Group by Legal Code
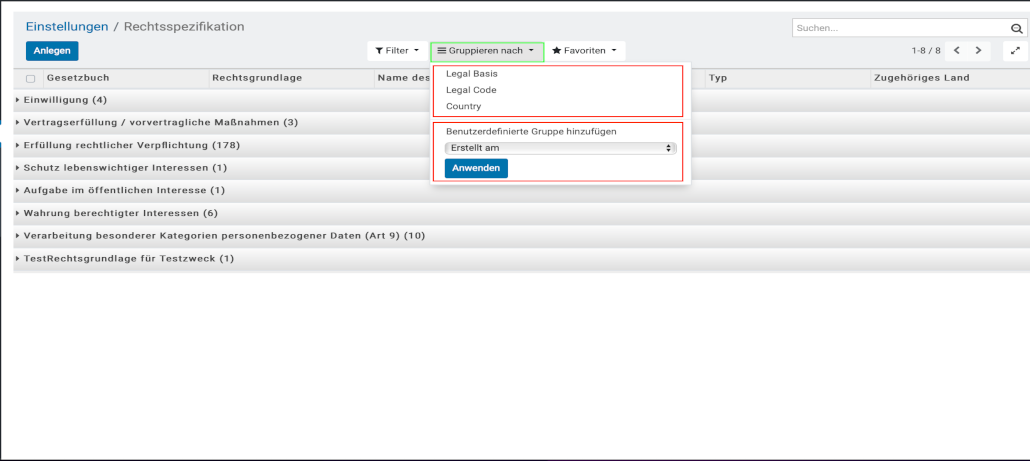1030x461 pixels. (471, 90)
